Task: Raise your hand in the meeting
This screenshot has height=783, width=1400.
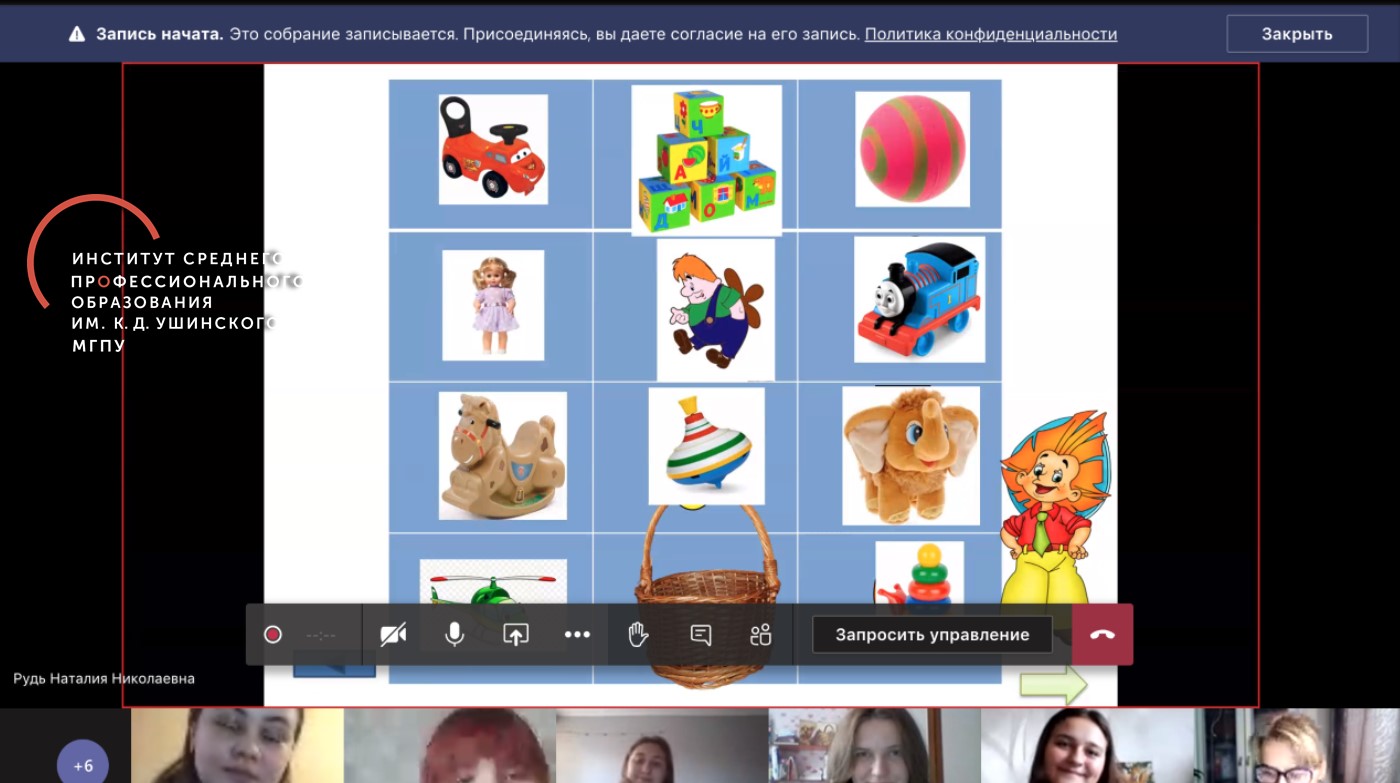Action: (638, 635)
